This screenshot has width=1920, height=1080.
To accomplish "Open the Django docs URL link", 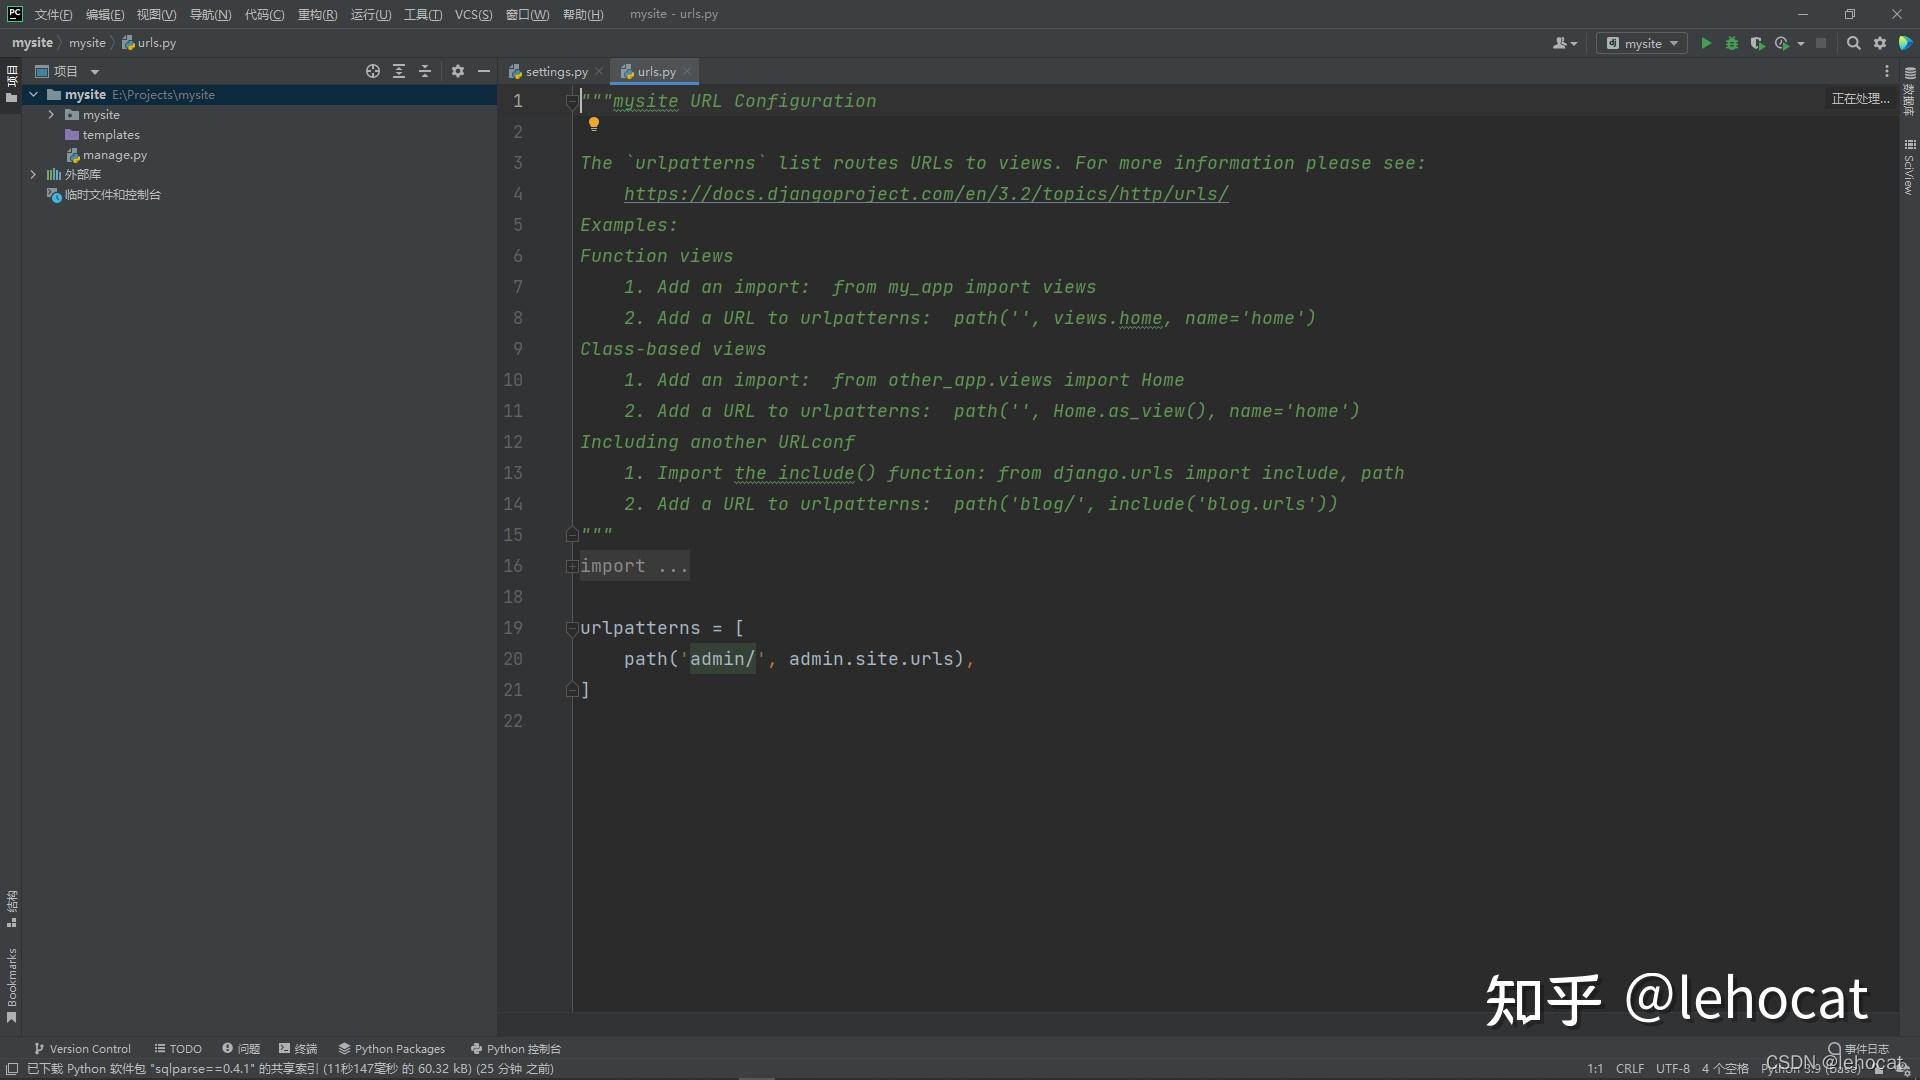I will tap(925, 194).
